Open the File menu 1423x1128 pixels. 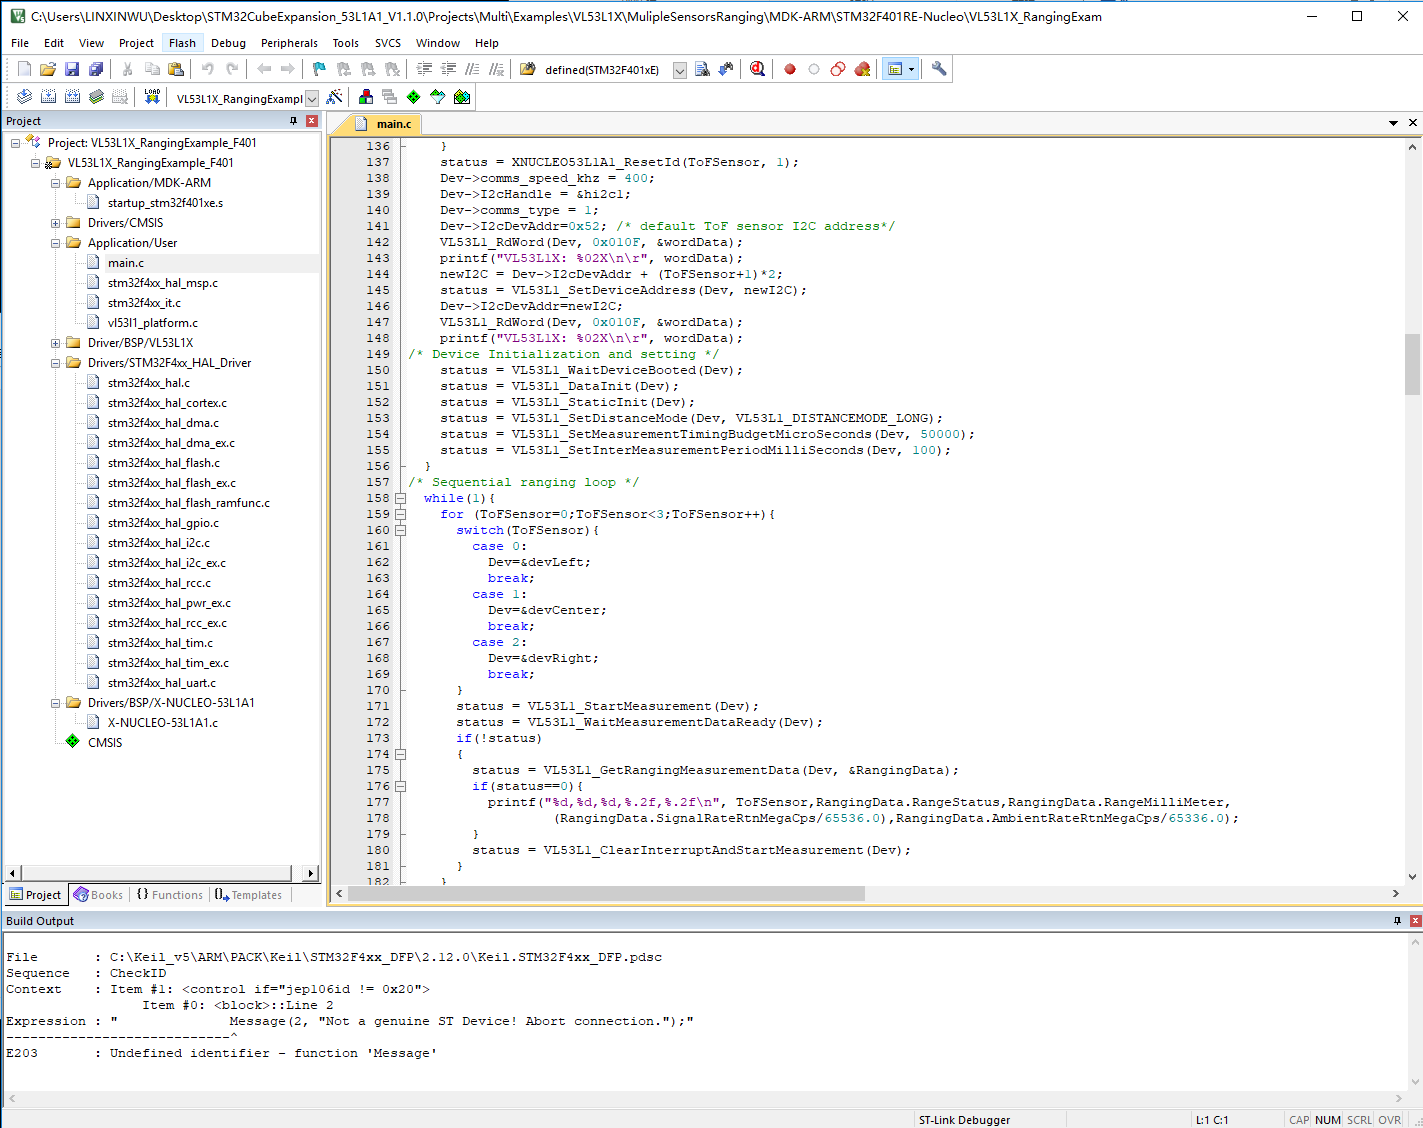pos(20,43)
